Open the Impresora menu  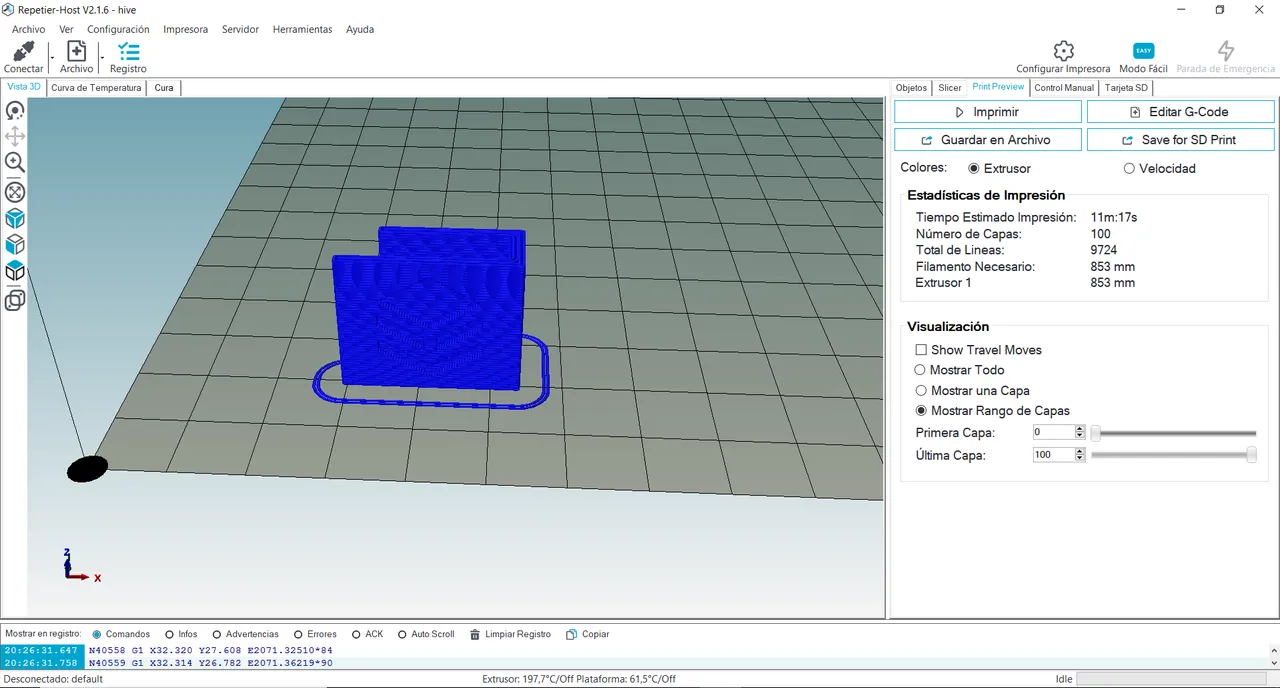[x=185, y=29]
